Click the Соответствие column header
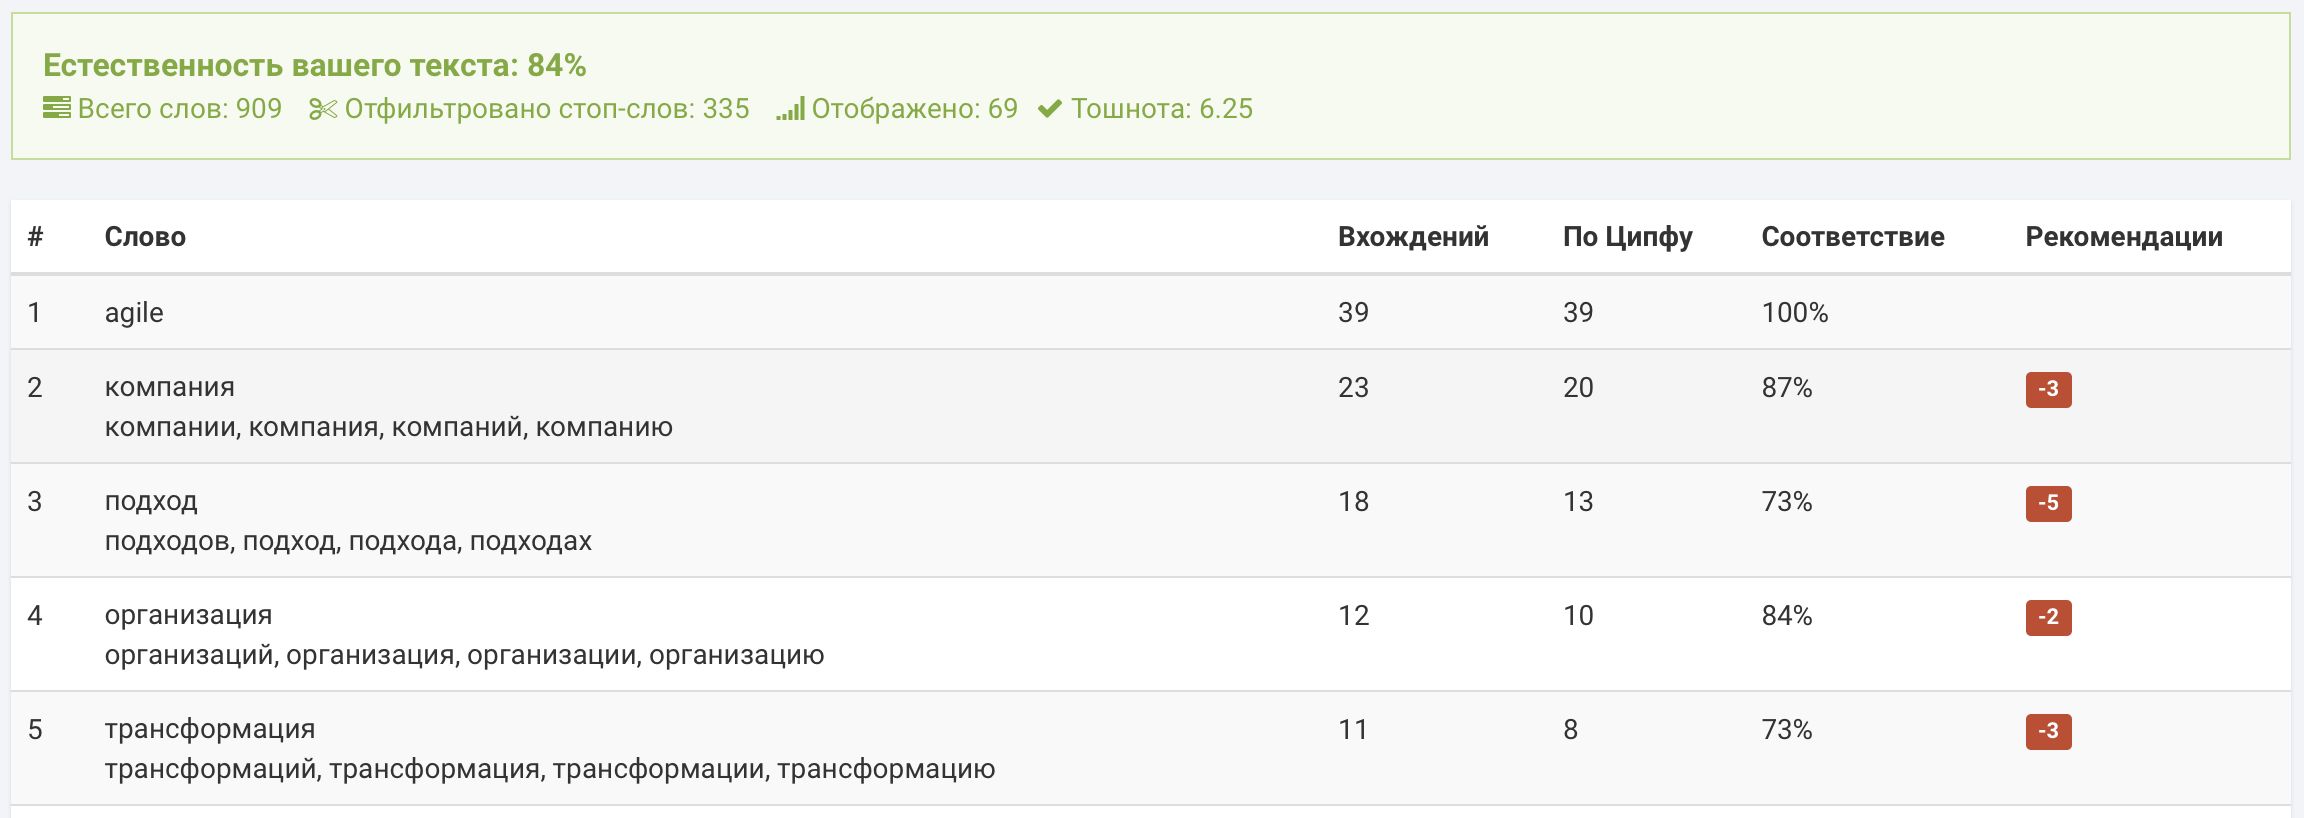Viewport: 2304px width, 818px height. (x=1853, y=237)
